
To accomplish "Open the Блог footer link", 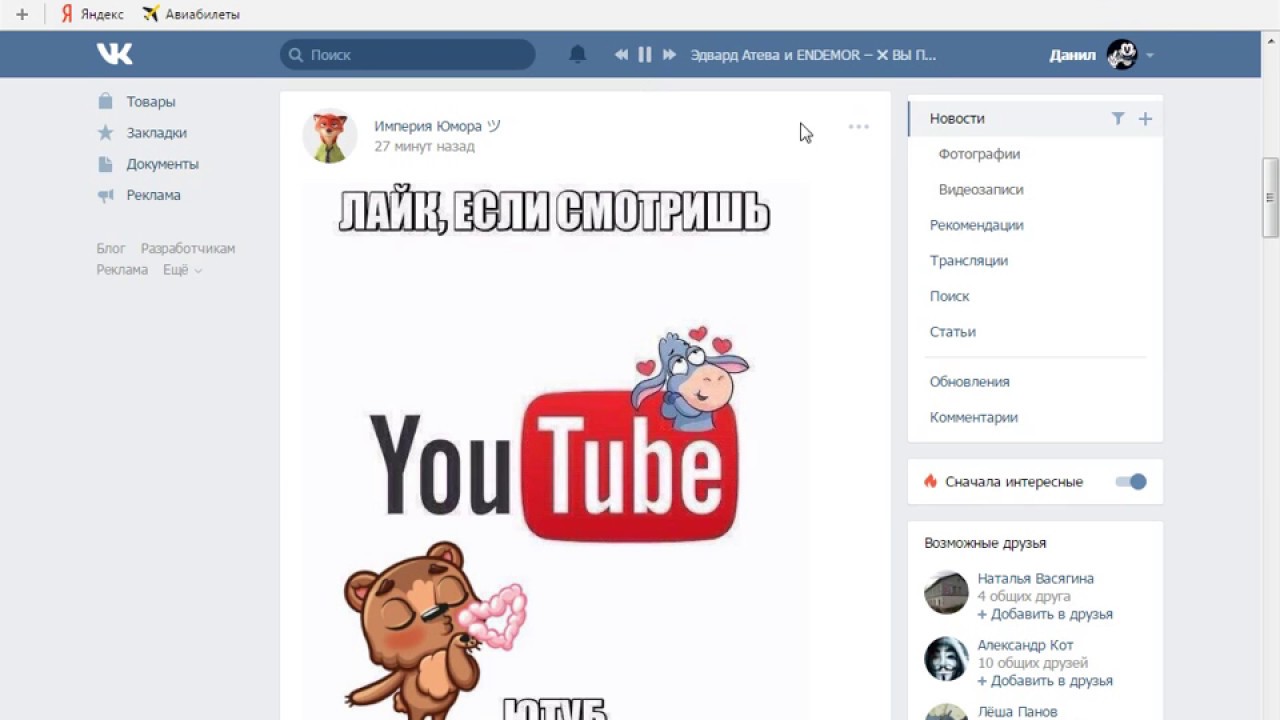I will [111, 248].
